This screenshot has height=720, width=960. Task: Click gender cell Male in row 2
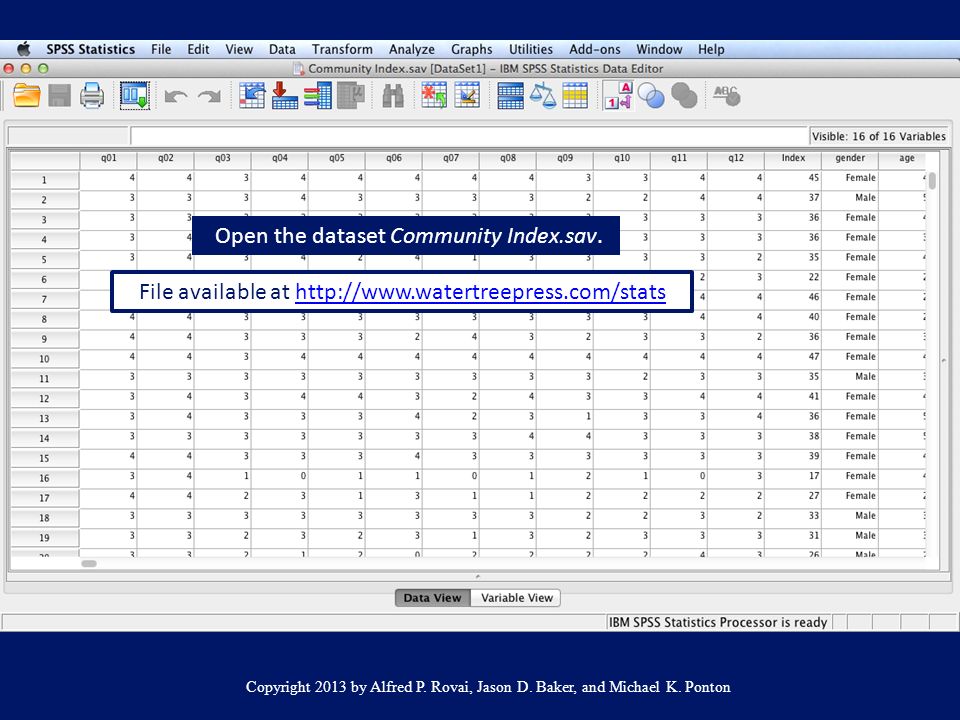click(x=850, y=198)
